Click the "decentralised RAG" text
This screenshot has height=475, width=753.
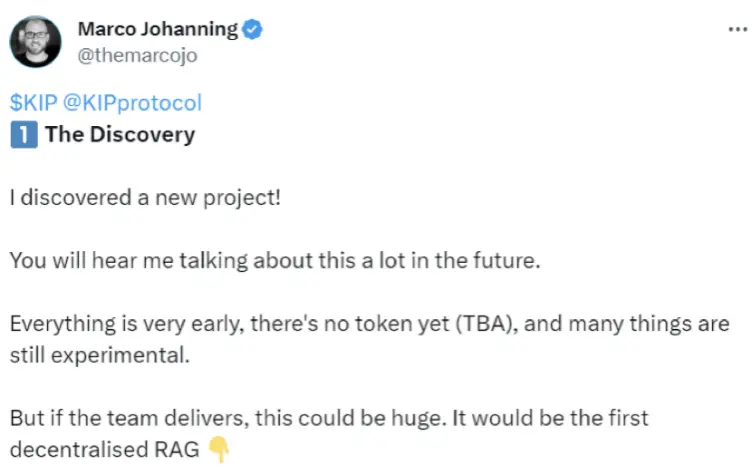pyautogui.click(x=105, y=450)
